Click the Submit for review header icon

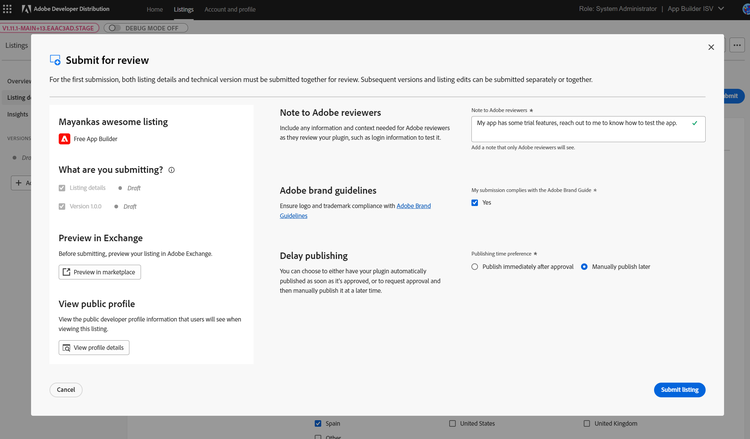(x=55, y=60)
